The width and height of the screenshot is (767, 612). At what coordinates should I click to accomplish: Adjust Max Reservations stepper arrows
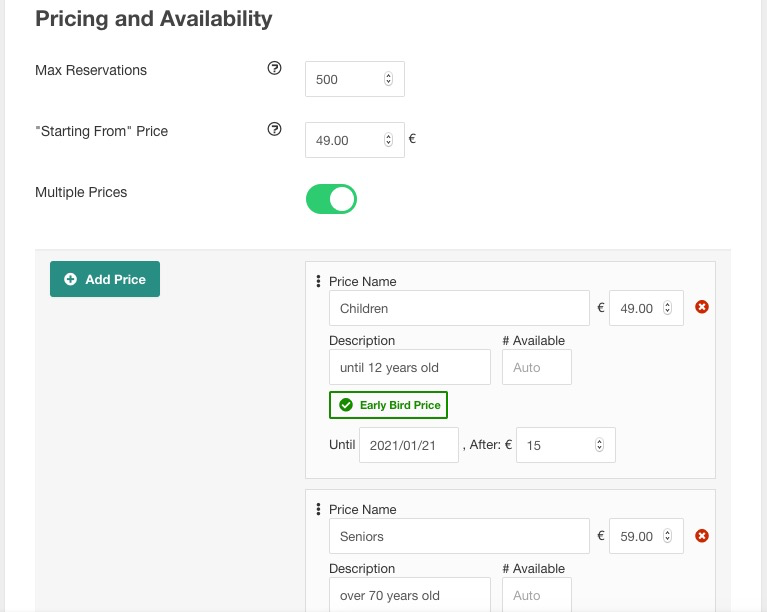pos(388,79)
